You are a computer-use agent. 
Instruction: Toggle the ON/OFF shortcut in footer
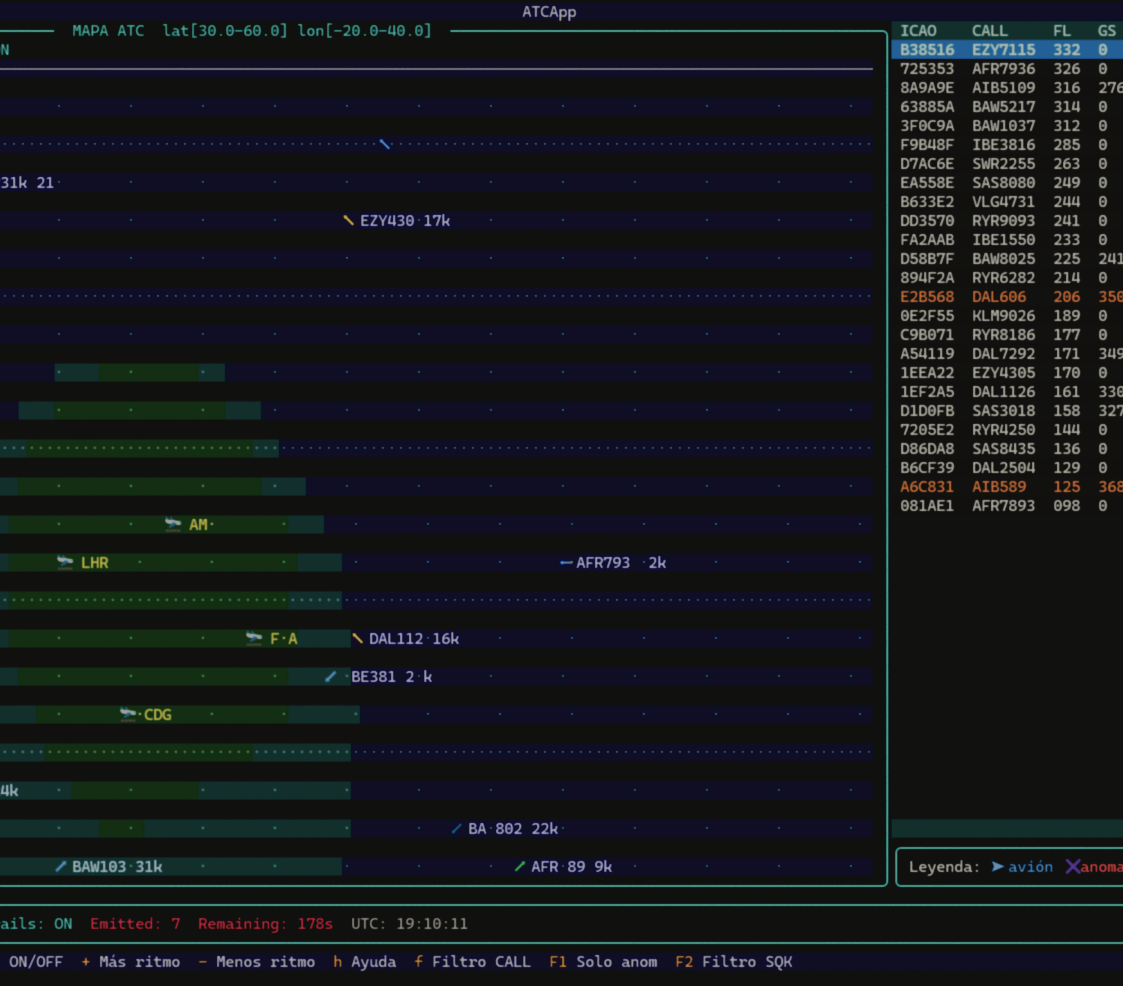pyautogui.click(x=35, y=961)
